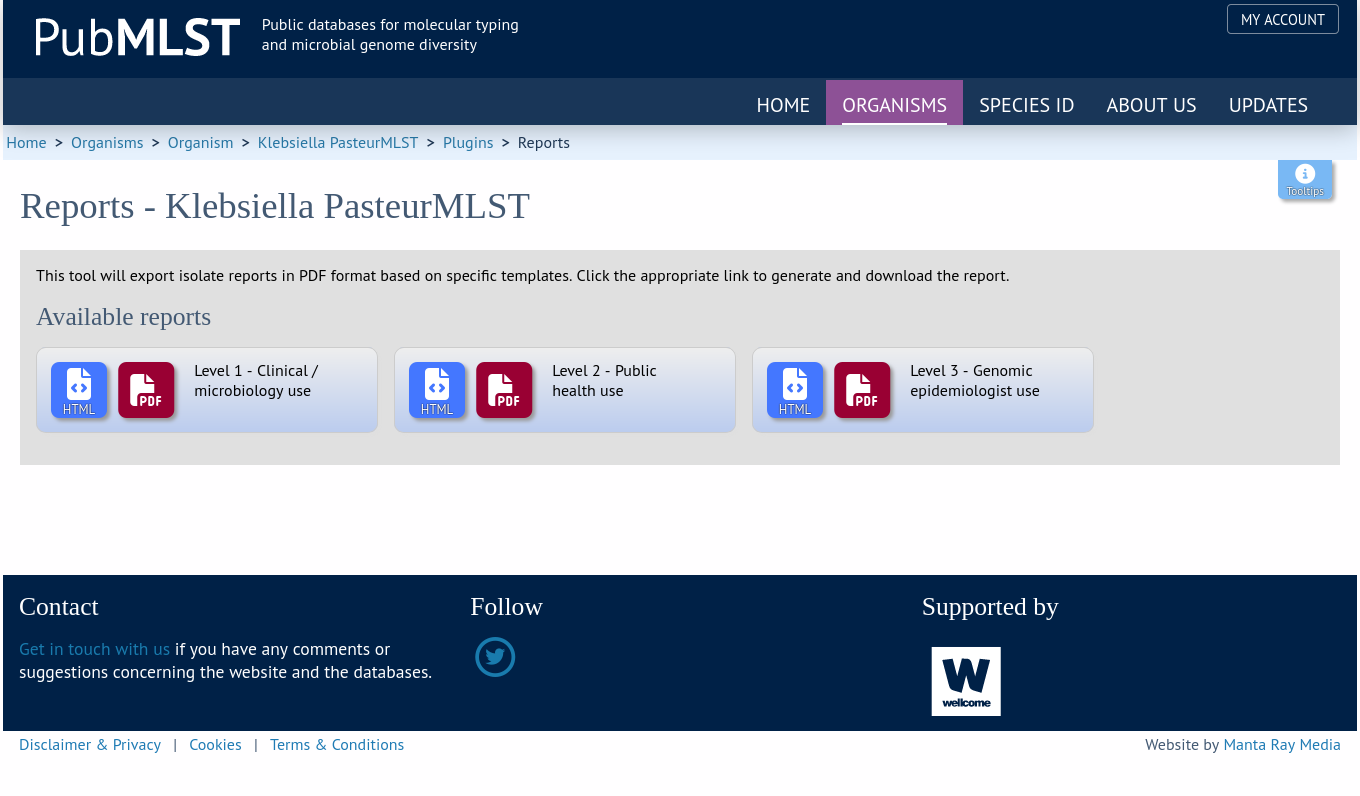
Task: Open the Twitter follow icon
Action: [495, 657]
